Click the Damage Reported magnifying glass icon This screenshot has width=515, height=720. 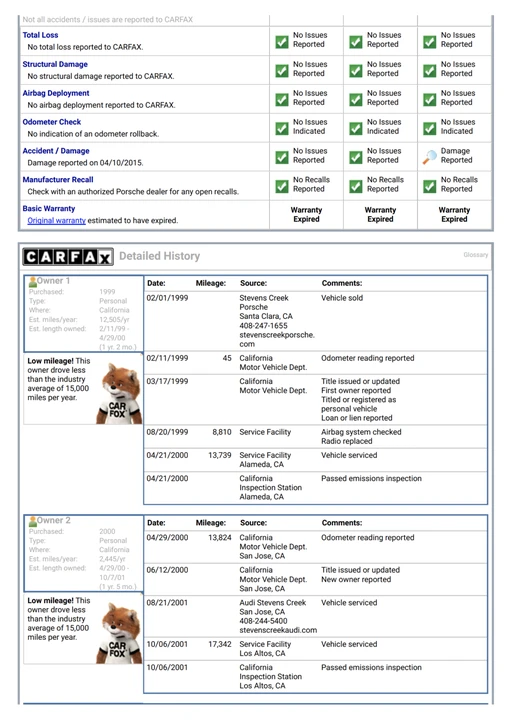429,157
